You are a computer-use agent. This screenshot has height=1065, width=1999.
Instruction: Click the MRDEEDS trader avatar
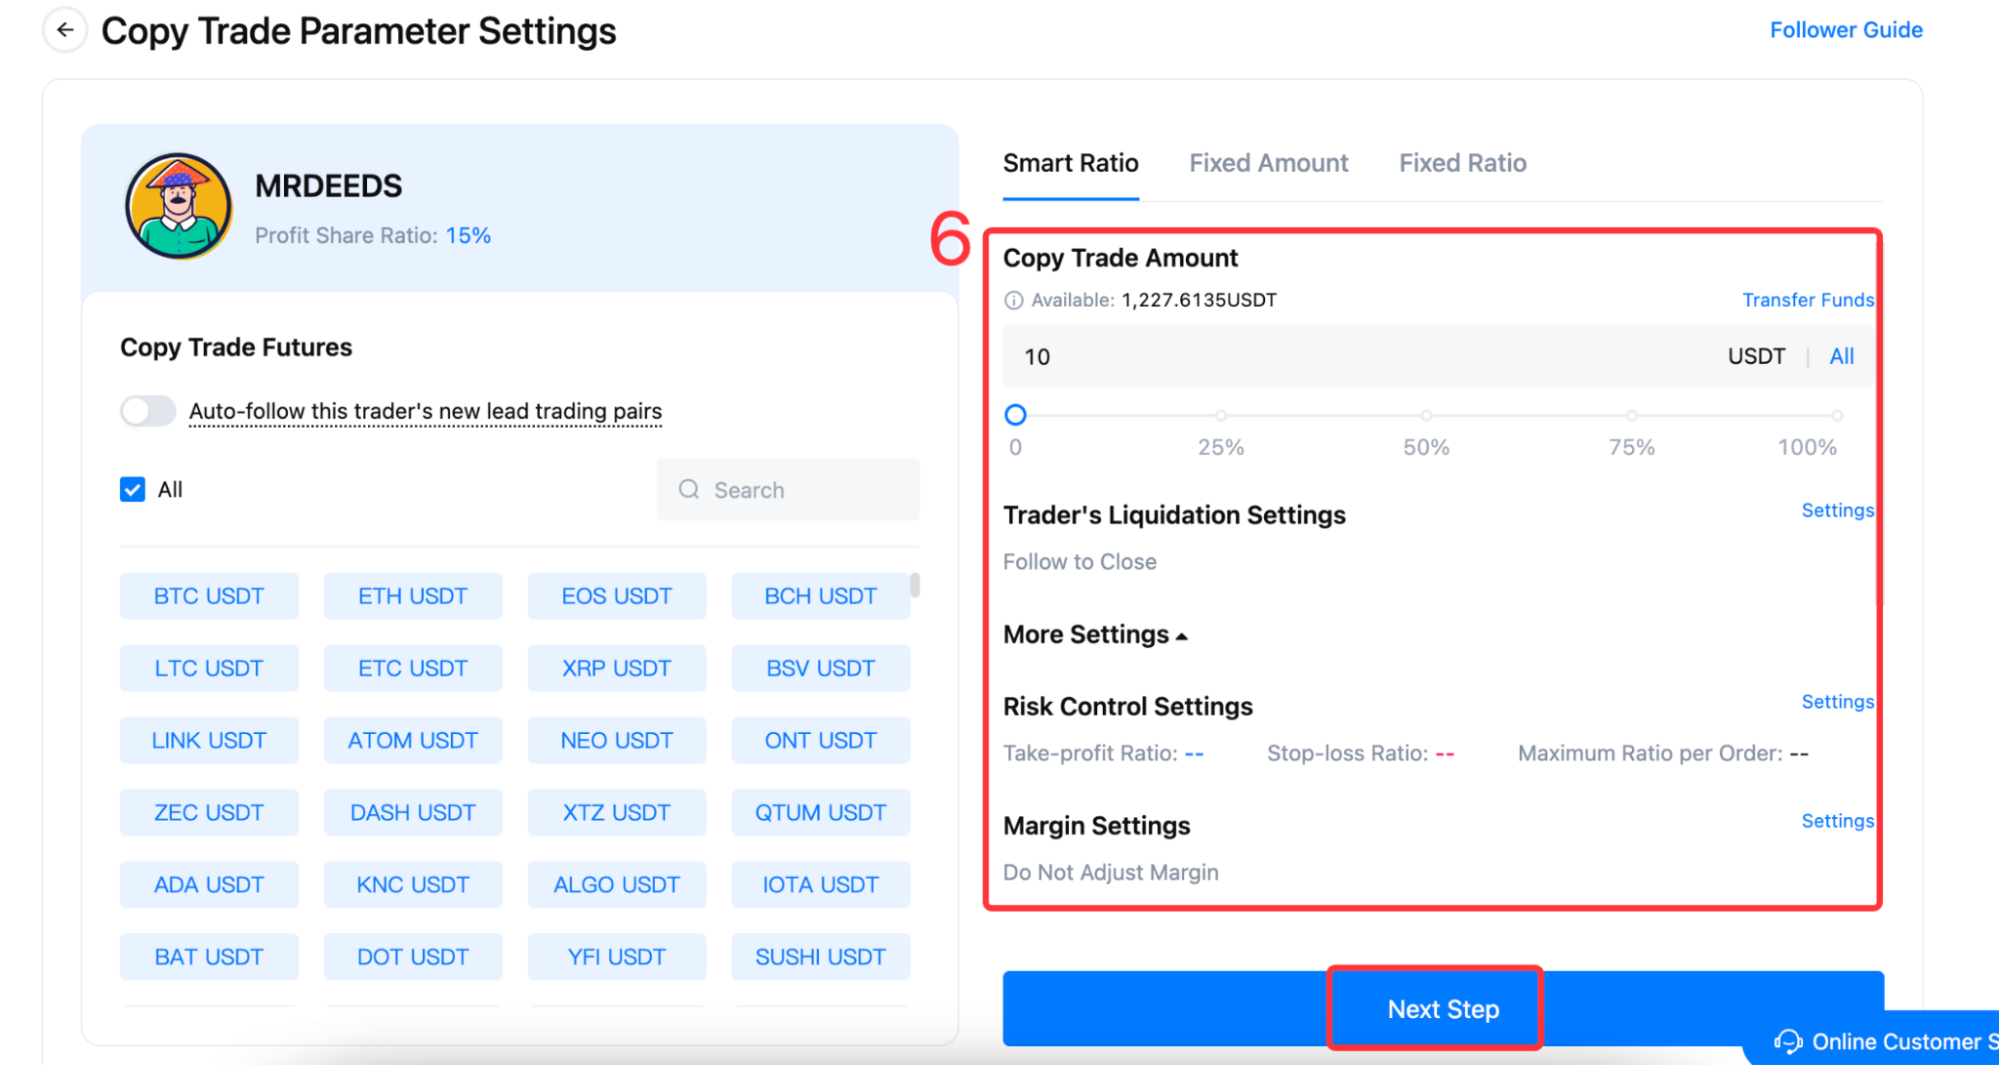179,207
